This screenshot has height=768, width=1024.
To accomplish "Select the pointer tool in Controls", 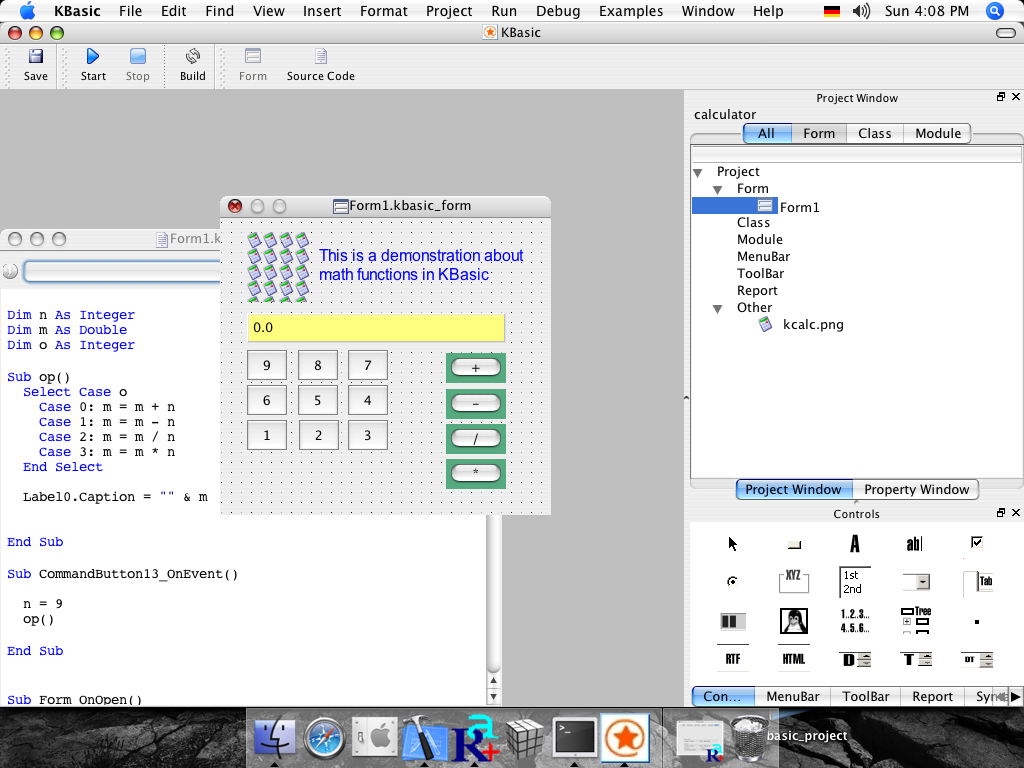I will pyautogui.click(x=733, y=544).
